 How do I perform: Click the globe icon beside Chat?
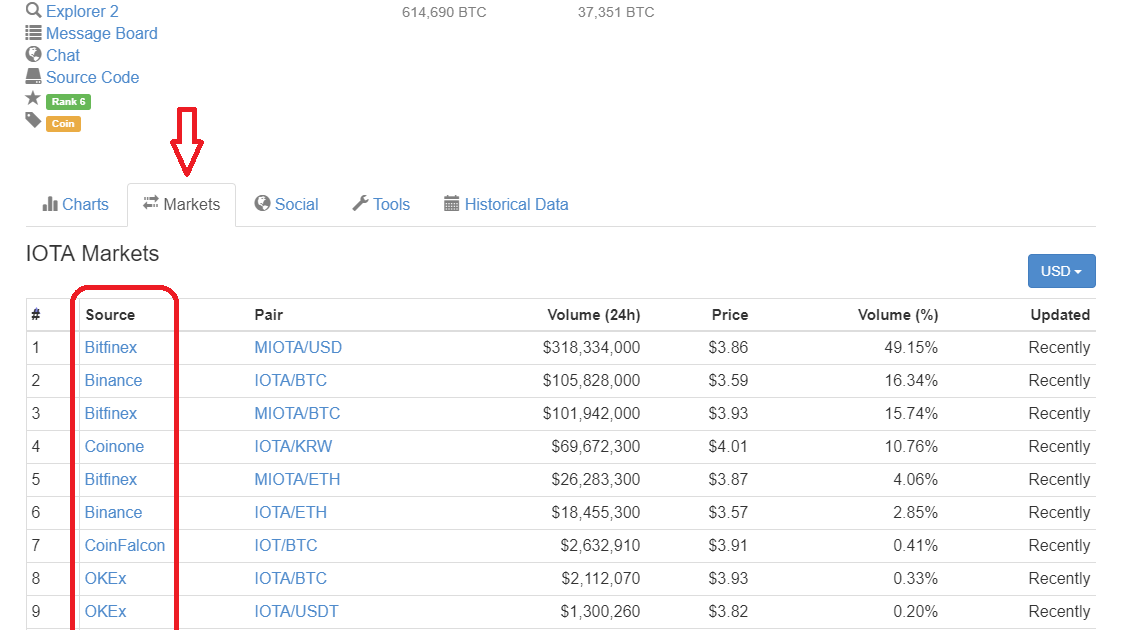point(34,55)
